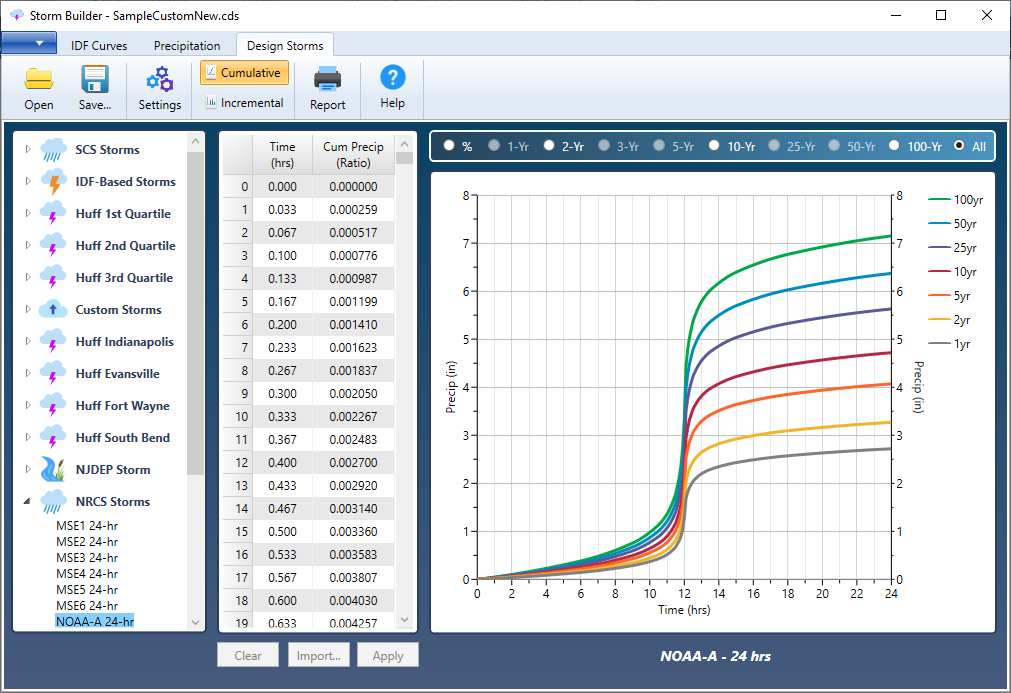The width and height of the screenshot is (1011, 693).
Task: Click the IDF-Based Storms lightning icon
Action: (x=54, y=181)
